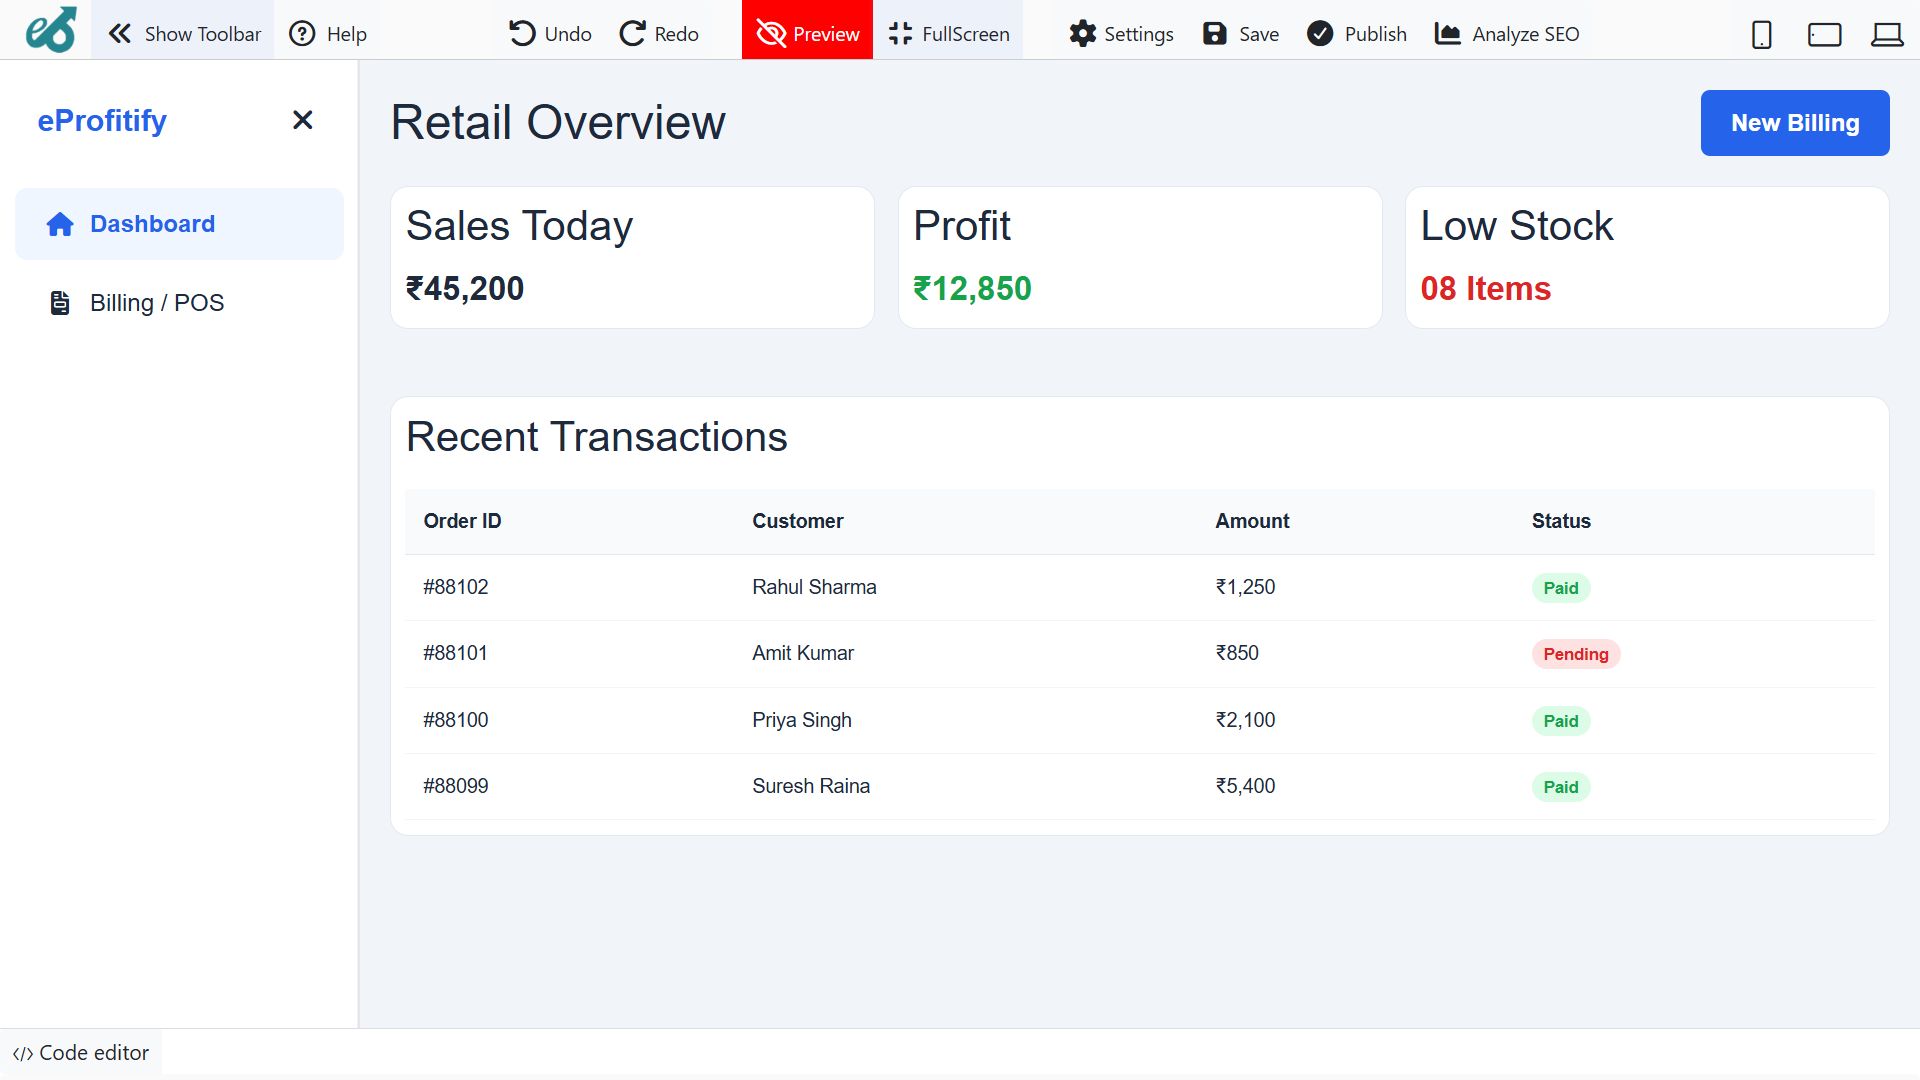Switch to laptop device preview icon
The image size is (1920, 1080).
[1887, 35]
